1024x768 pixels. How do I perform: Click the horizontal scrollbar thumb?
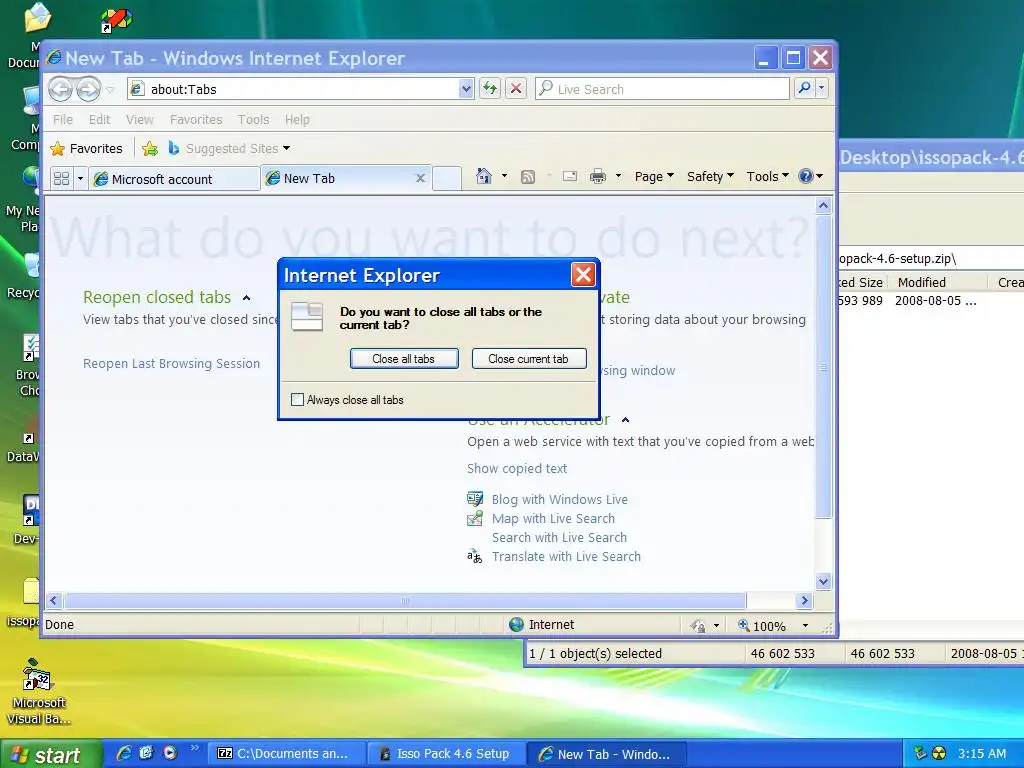(x=405, y=600)
